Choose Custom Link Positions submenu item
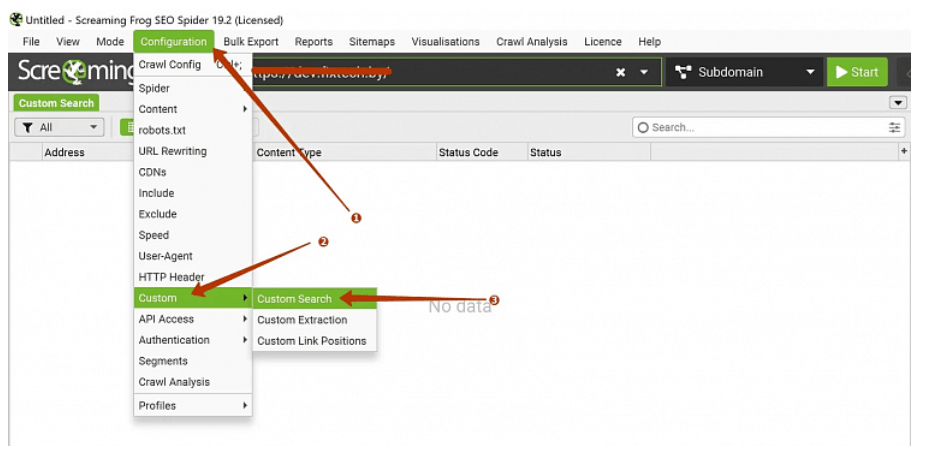 click(x=314, y=341)
